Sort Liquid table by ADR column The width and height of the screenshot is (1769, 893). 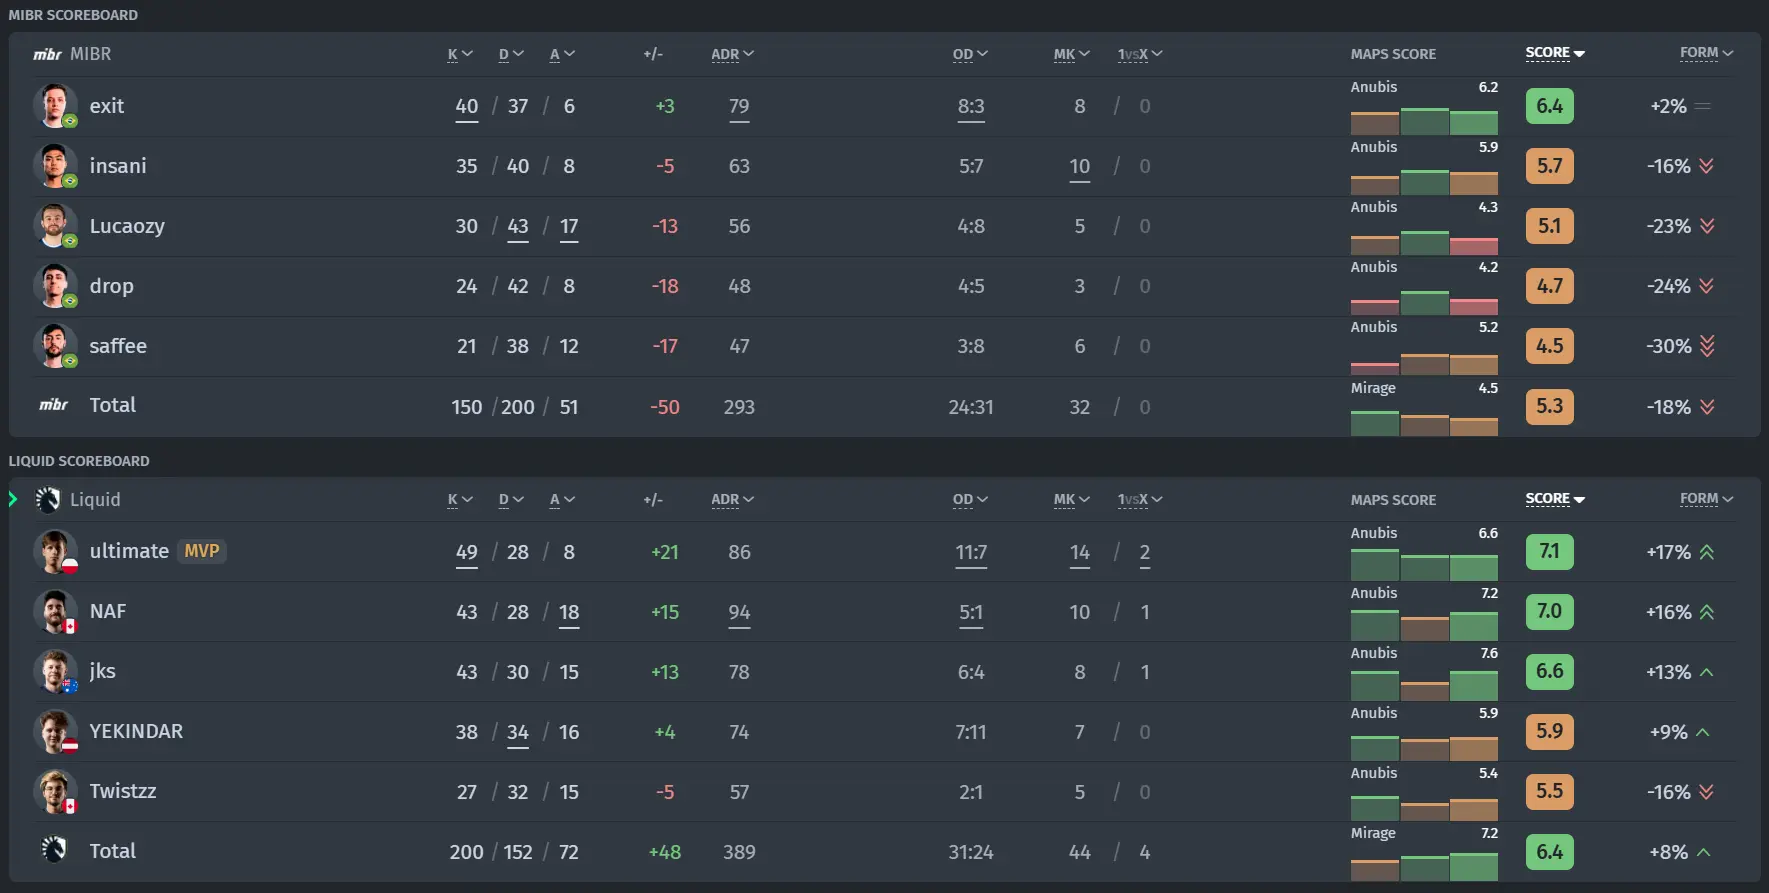(x=732, y=499)
